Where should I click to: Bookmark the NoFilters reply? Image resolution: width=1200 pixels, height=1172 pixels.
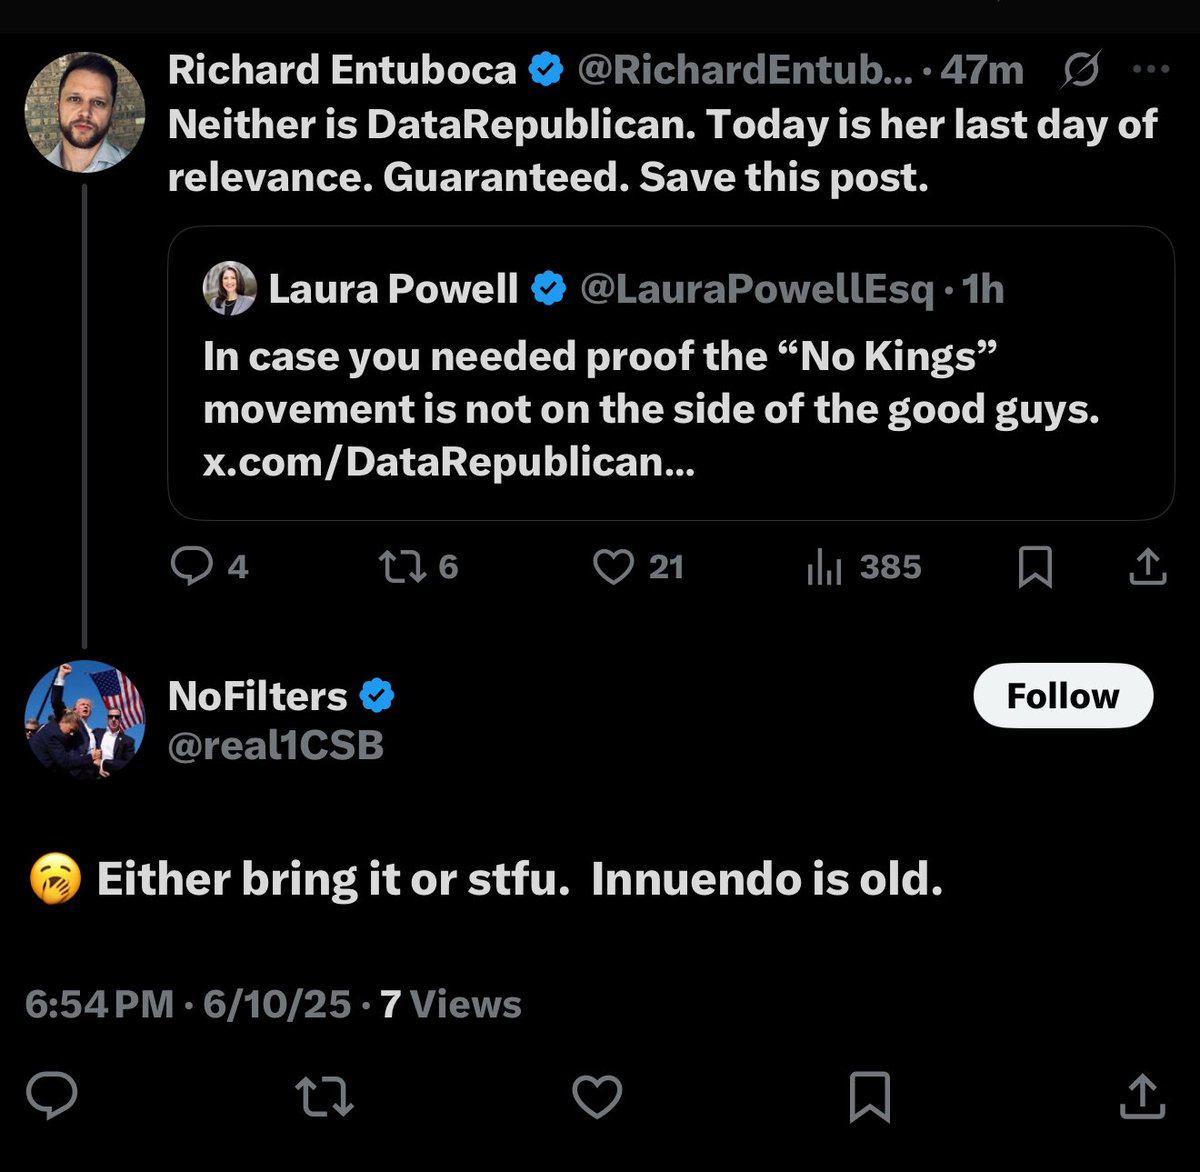click(x=869, y=1096)
